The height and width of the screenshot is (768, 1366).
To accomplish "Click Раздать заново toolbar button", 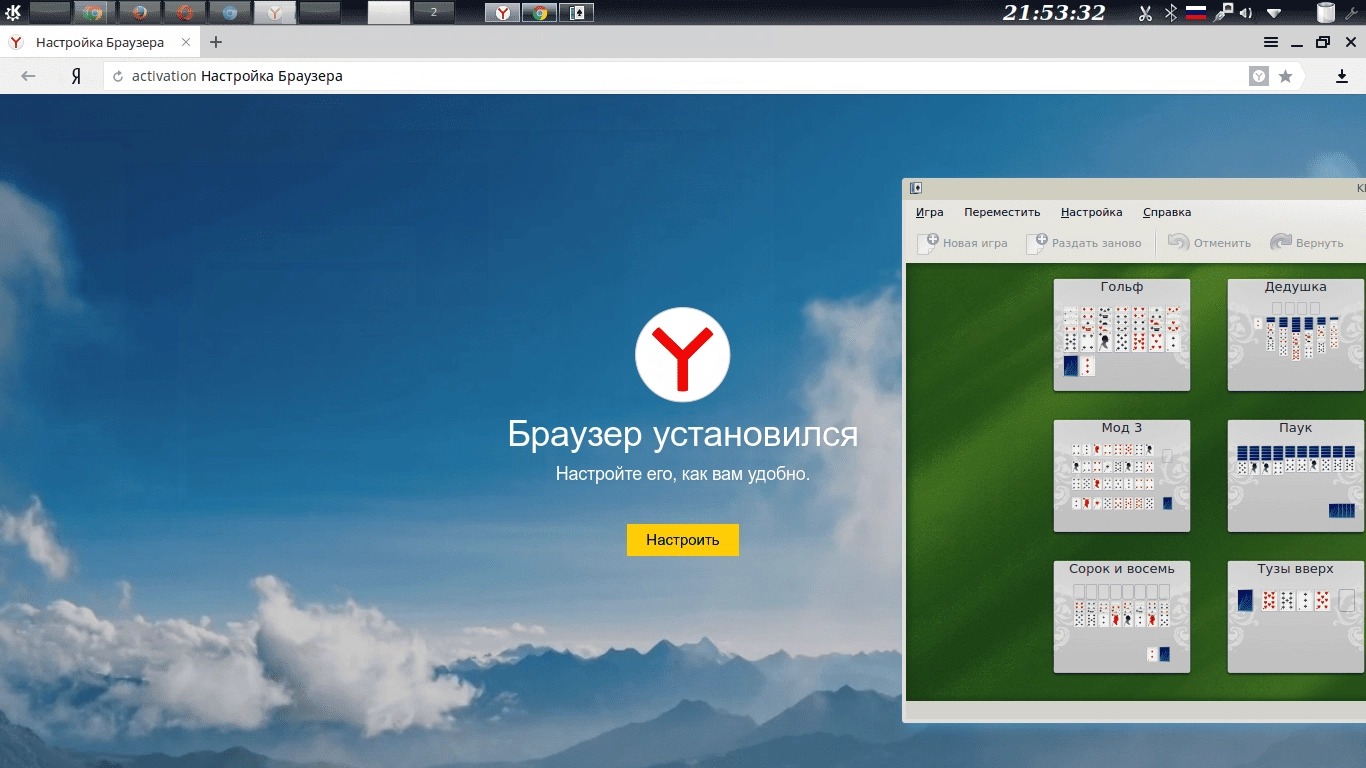I will point(1085,243).
